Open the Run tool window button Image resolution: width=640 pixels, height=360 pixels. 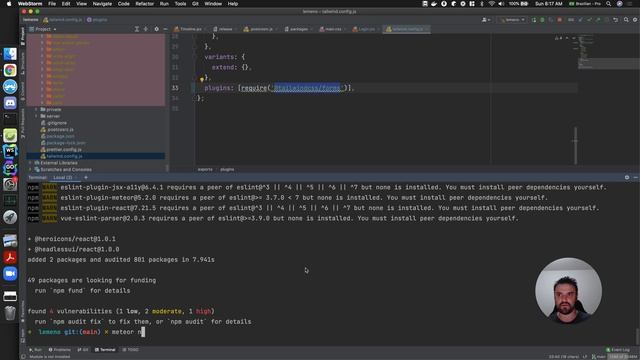coord(36,350)
